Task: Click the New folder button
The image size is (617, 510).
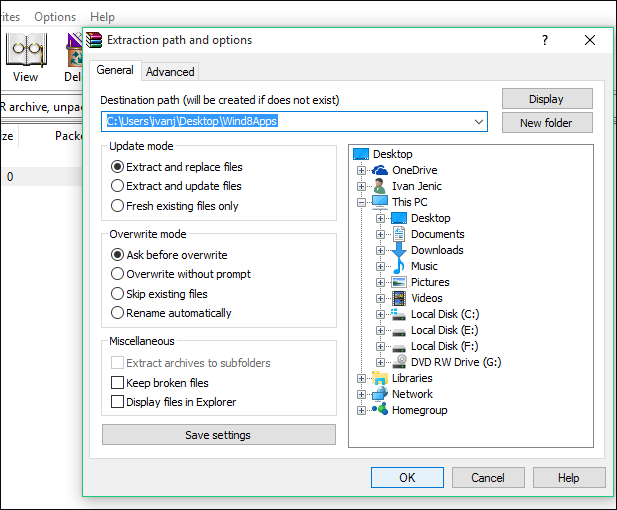Action: coord(547,123)
